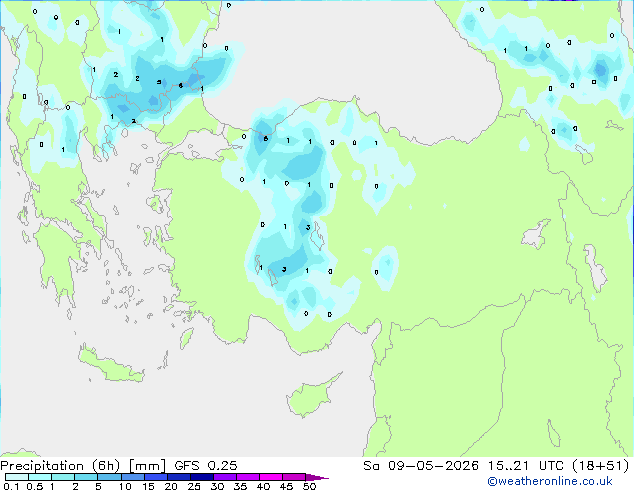Click the '50' legend scale label
Viewport: 634px width, 490px height.
(310, 486)
